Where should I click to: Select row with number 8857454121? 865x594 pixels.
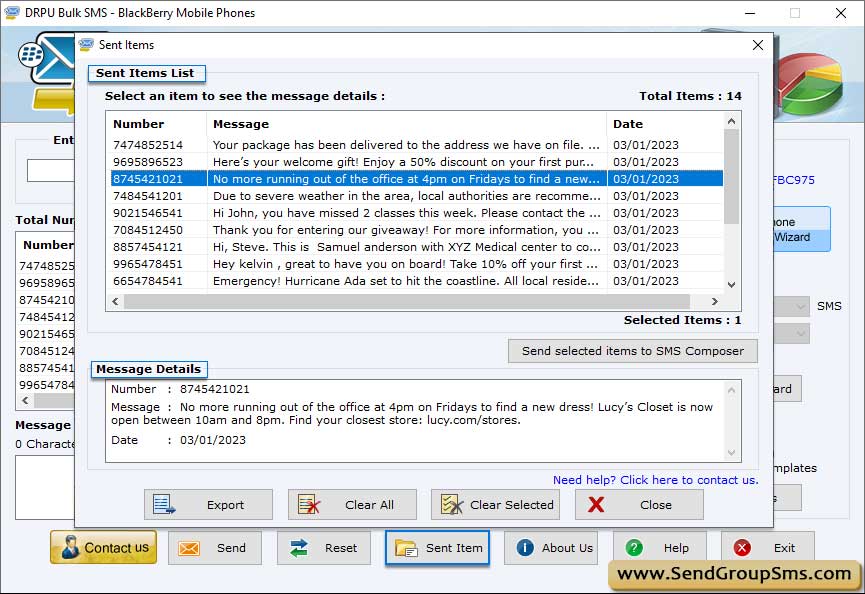point(415,247)
